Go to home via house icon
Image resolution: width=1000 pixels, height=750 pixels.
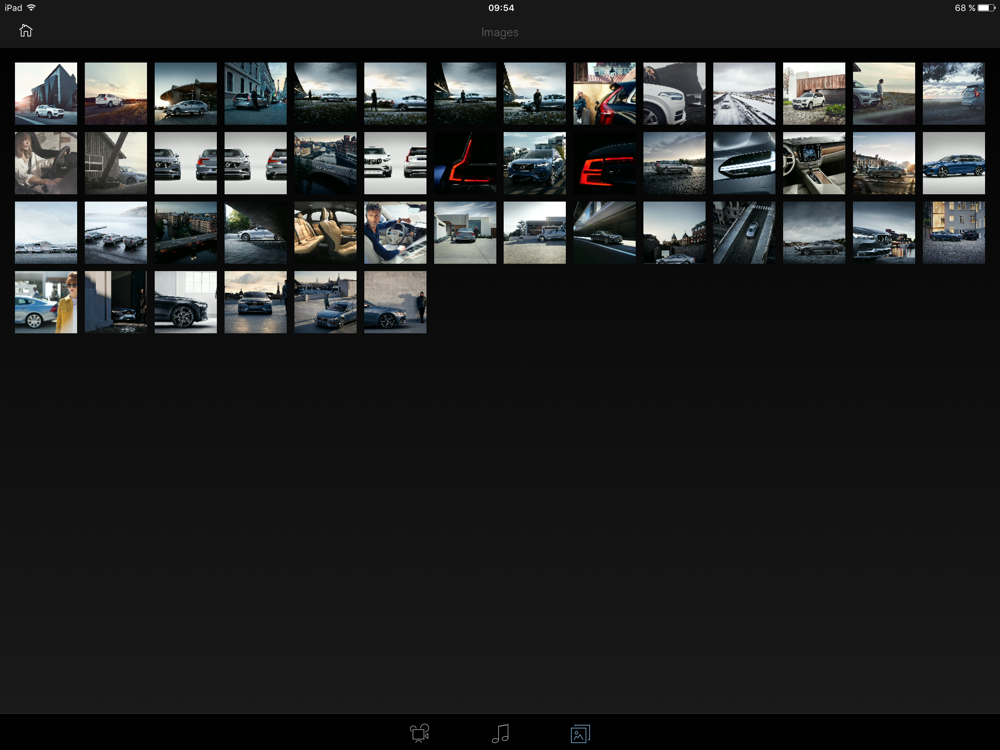(x=26, y=31)
